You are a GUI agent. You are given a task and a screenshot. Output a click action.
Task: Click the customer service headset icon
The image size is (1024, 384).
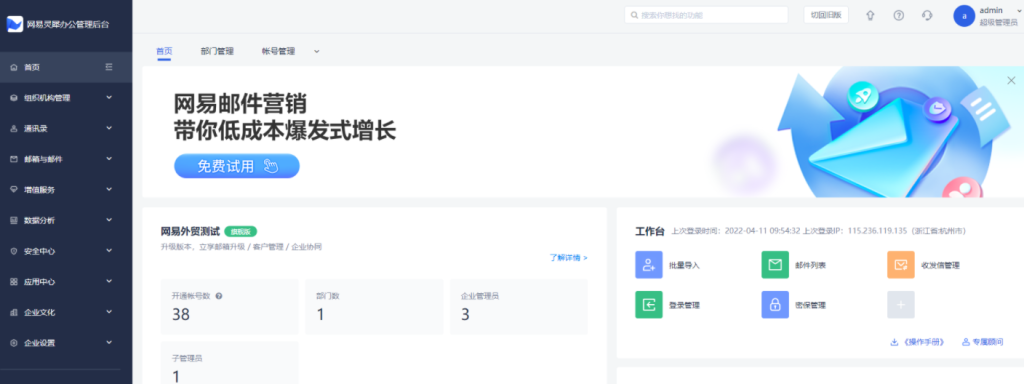coord(927,16)
